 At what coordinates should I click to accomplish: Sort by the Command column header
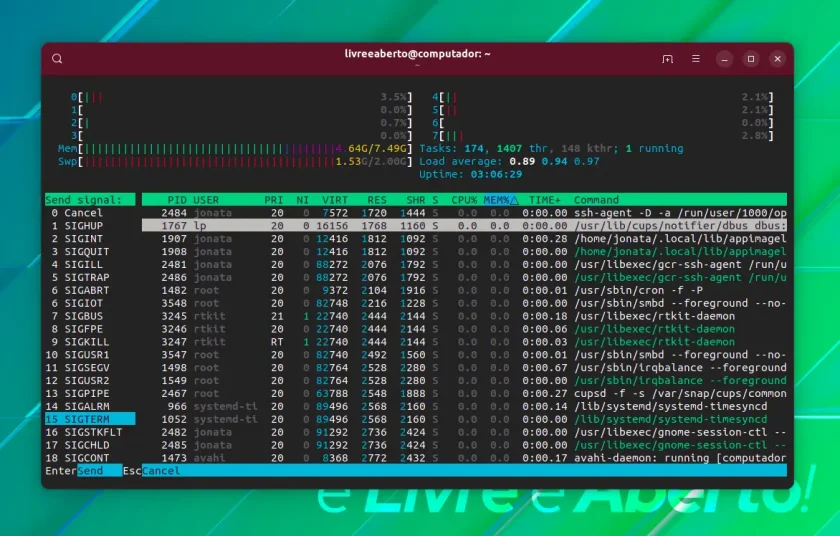coord(596,200)
